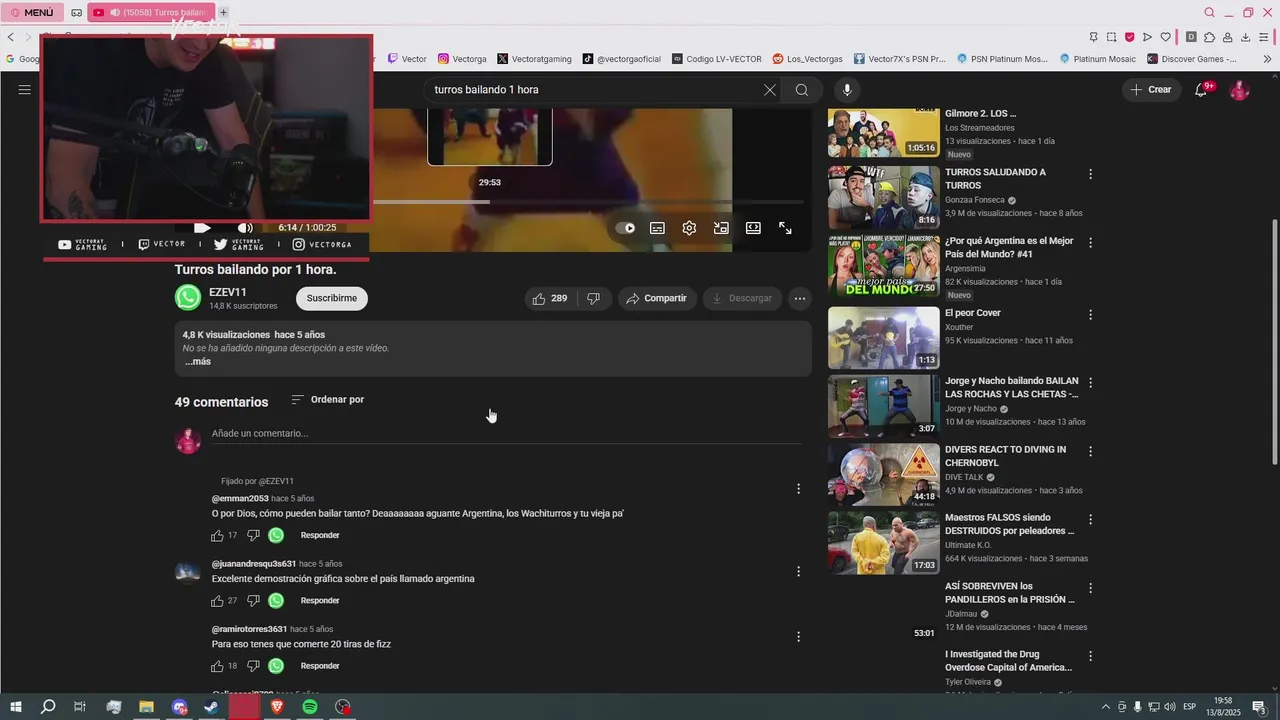Screen dimensions: 1280x720
Task: Switch the player to miniplayer
Action: pos(721,228)
